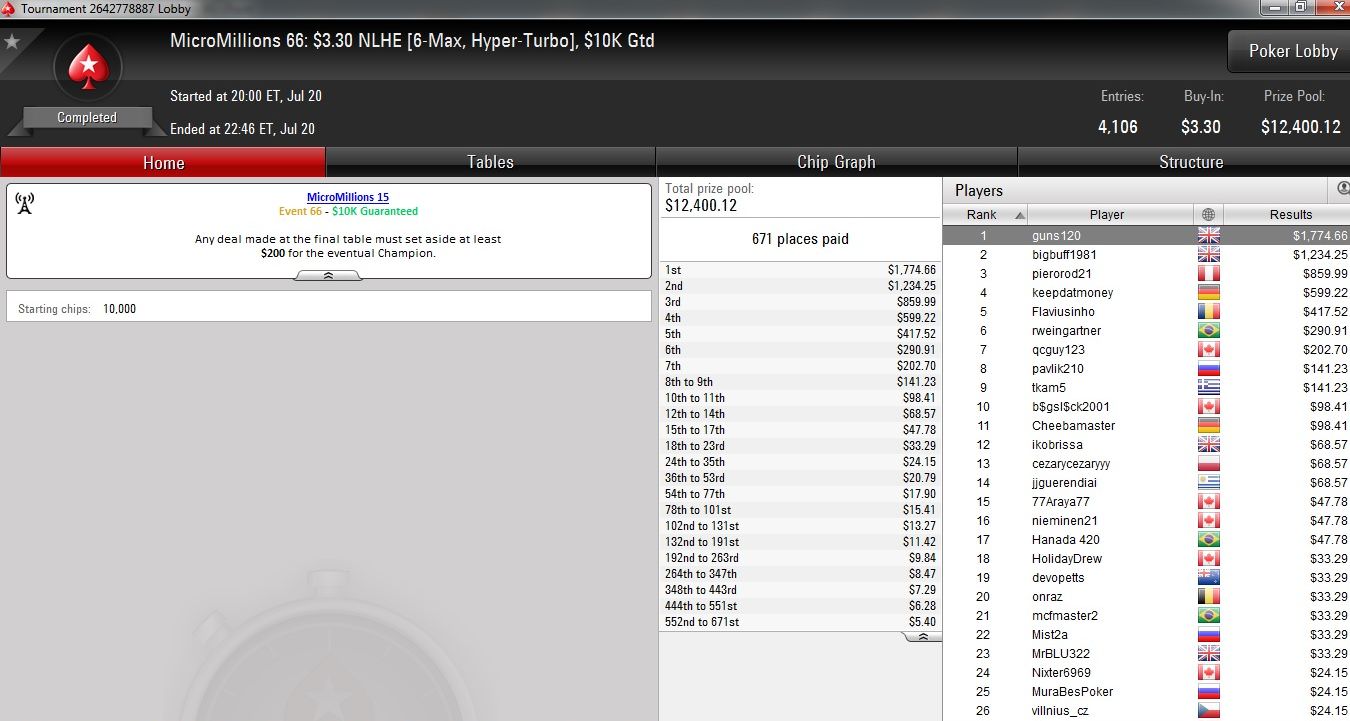Screen dimensions: 1350x721
Task: Click the PokerStars red spade logo
Action: coord(87,68)
